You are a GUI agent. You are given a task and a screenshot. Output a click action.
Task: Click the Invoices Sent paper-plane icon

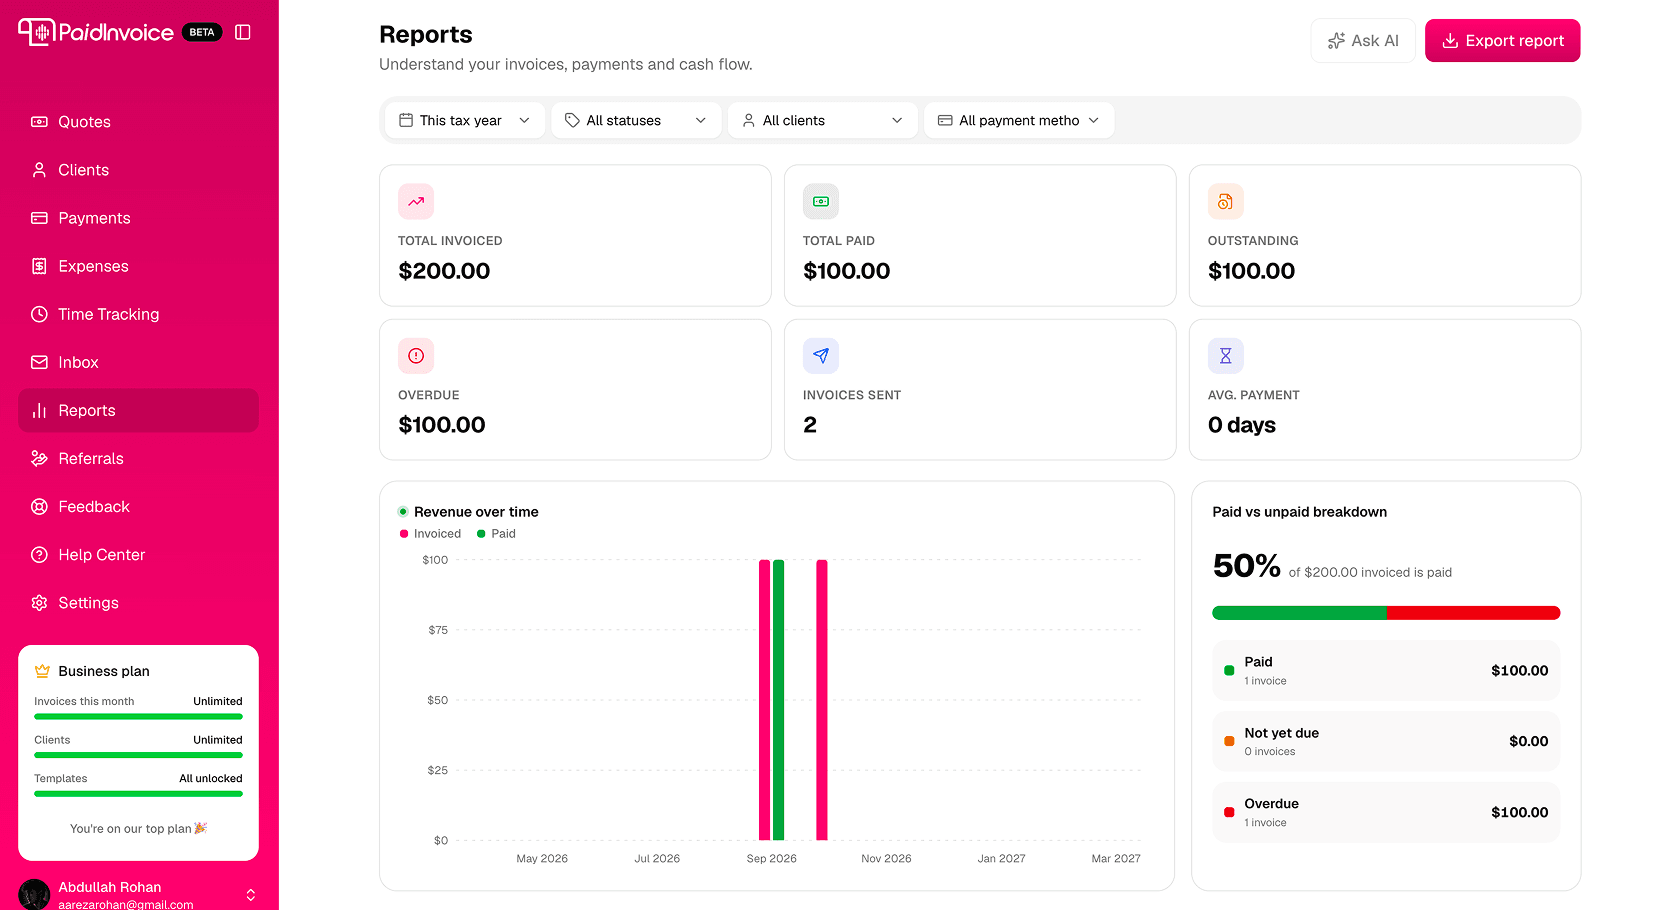point(821,356)
